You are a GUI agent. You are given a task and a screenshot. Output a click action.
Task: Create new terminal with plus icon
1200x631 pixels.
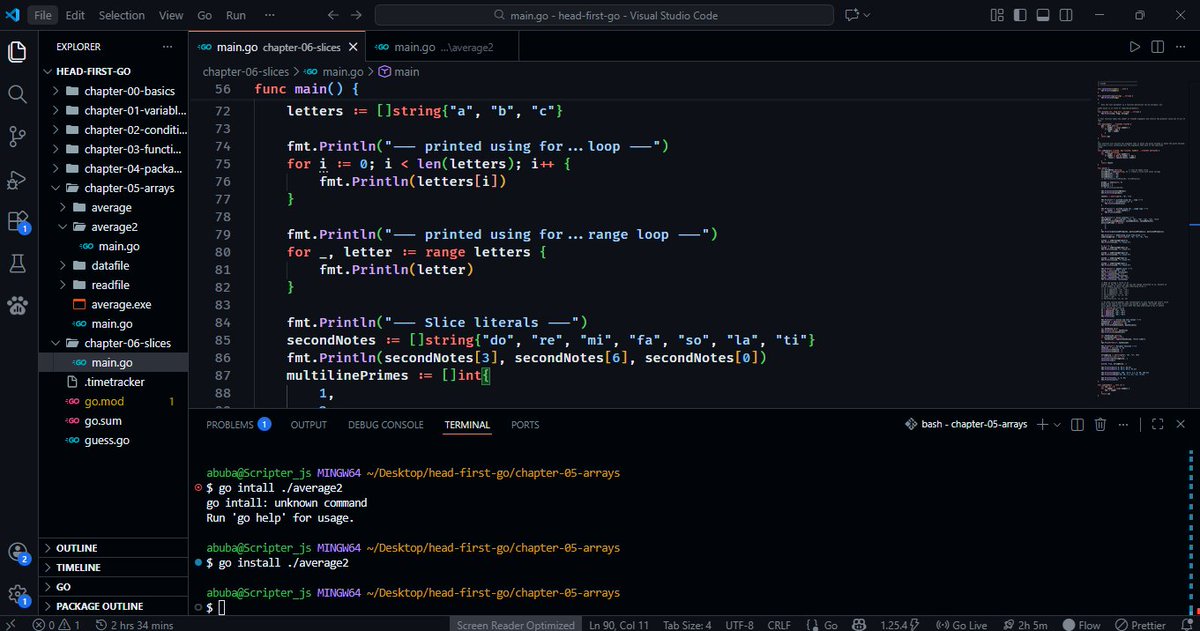[x=1042, y=424]
